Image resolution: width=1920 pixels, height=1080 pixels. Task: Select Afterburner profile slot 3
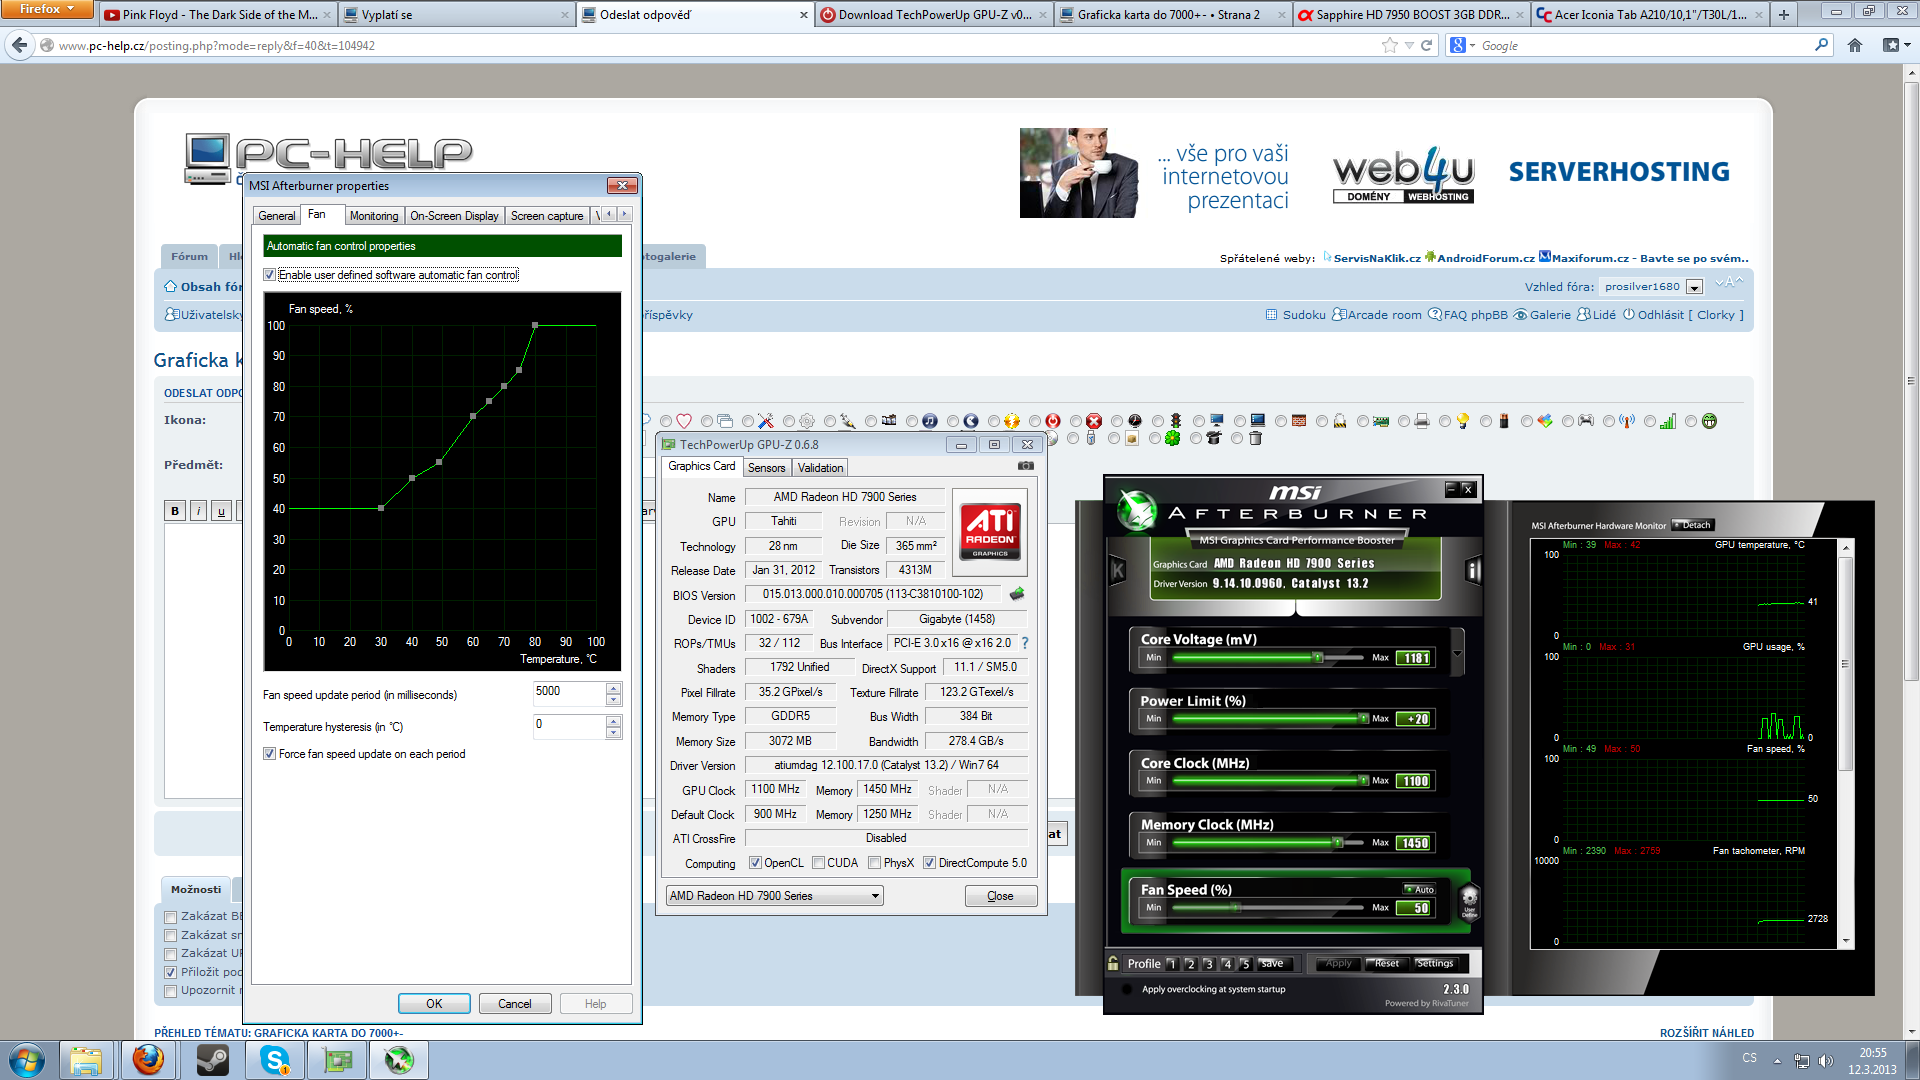1209,964
